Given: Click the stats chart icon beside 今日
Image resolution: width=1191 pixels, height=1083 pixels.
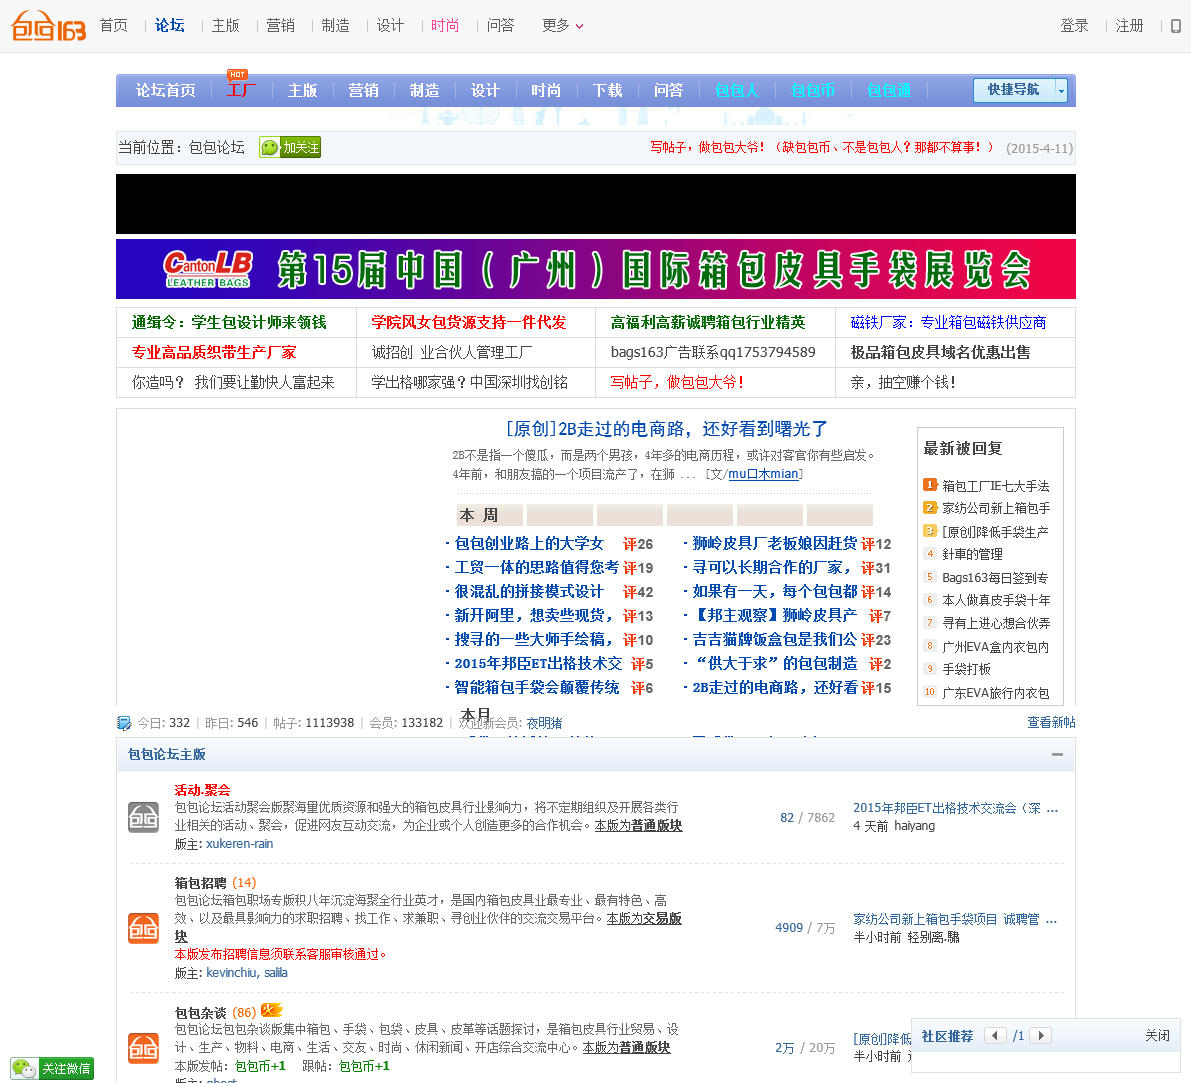Looking at the screenshot, I should (x=124, y=723).
